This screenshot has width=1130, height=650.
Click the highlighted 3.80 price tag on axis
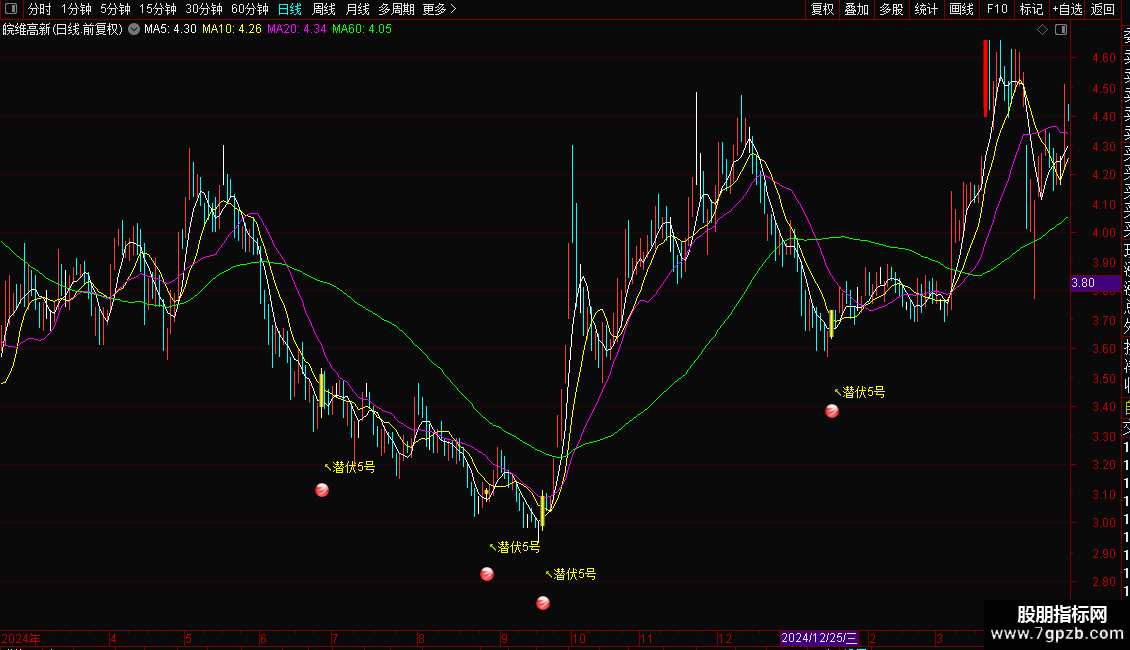tap(1096, 283)
